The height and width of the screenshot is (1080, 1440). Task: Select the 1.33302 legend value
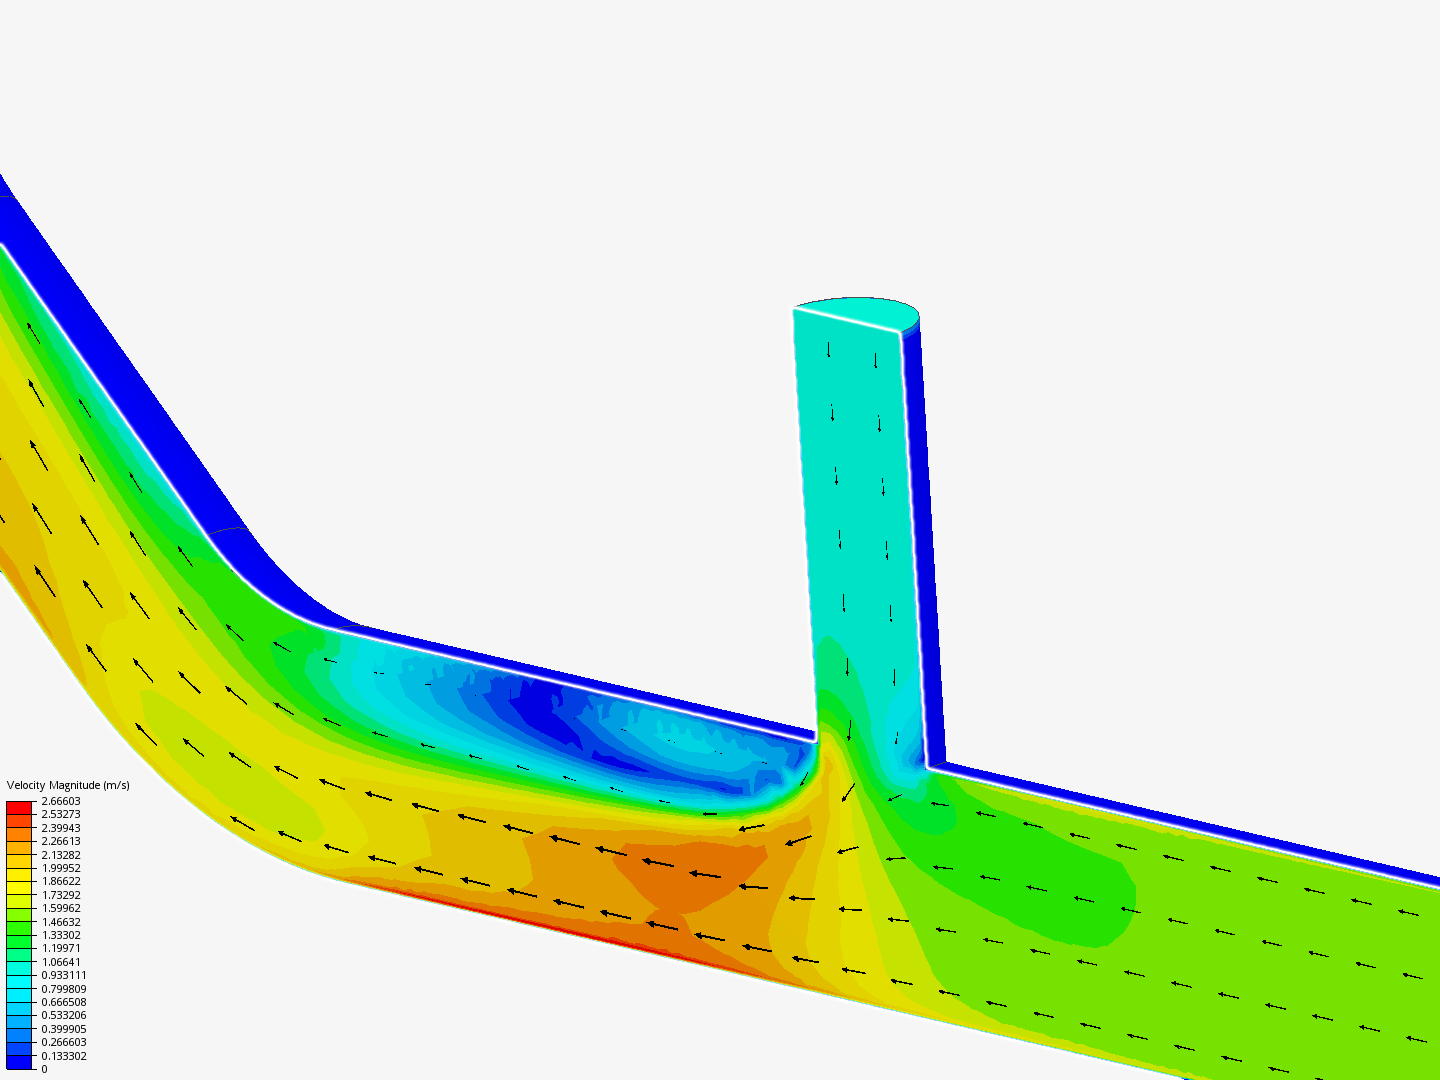(x=61, y=935)
